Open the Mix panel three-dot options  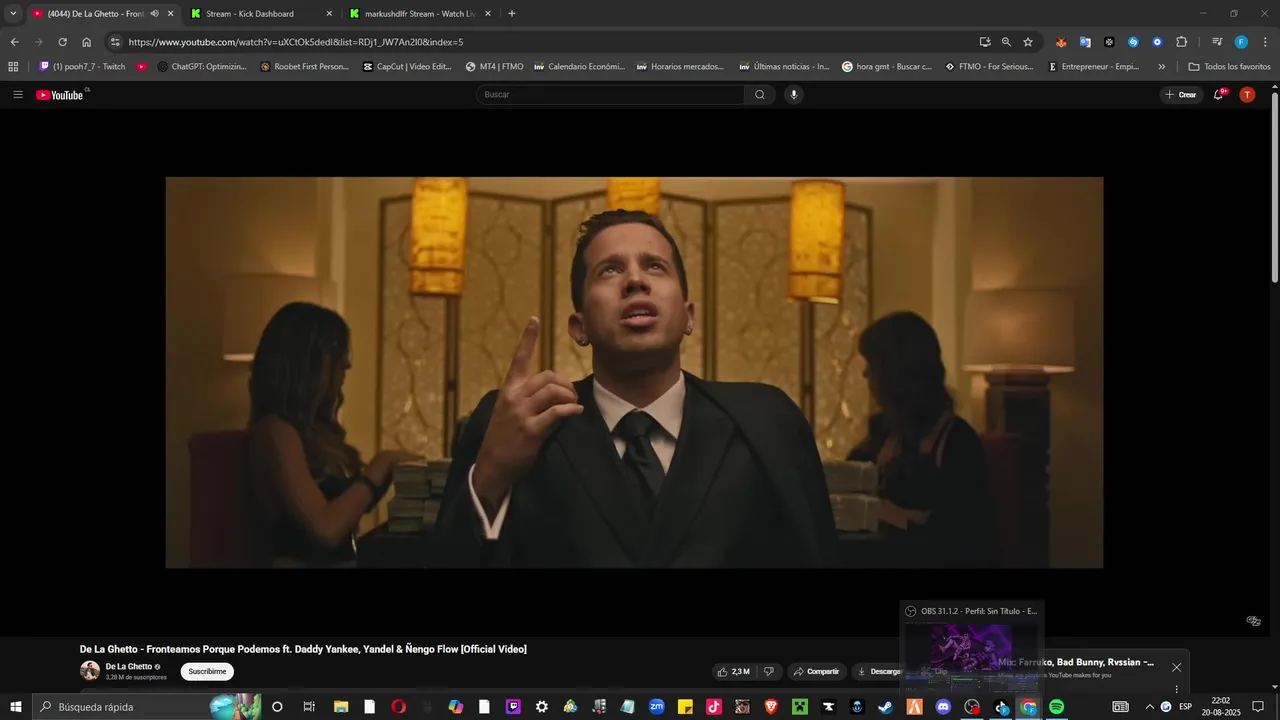[x=1177, y=689]
